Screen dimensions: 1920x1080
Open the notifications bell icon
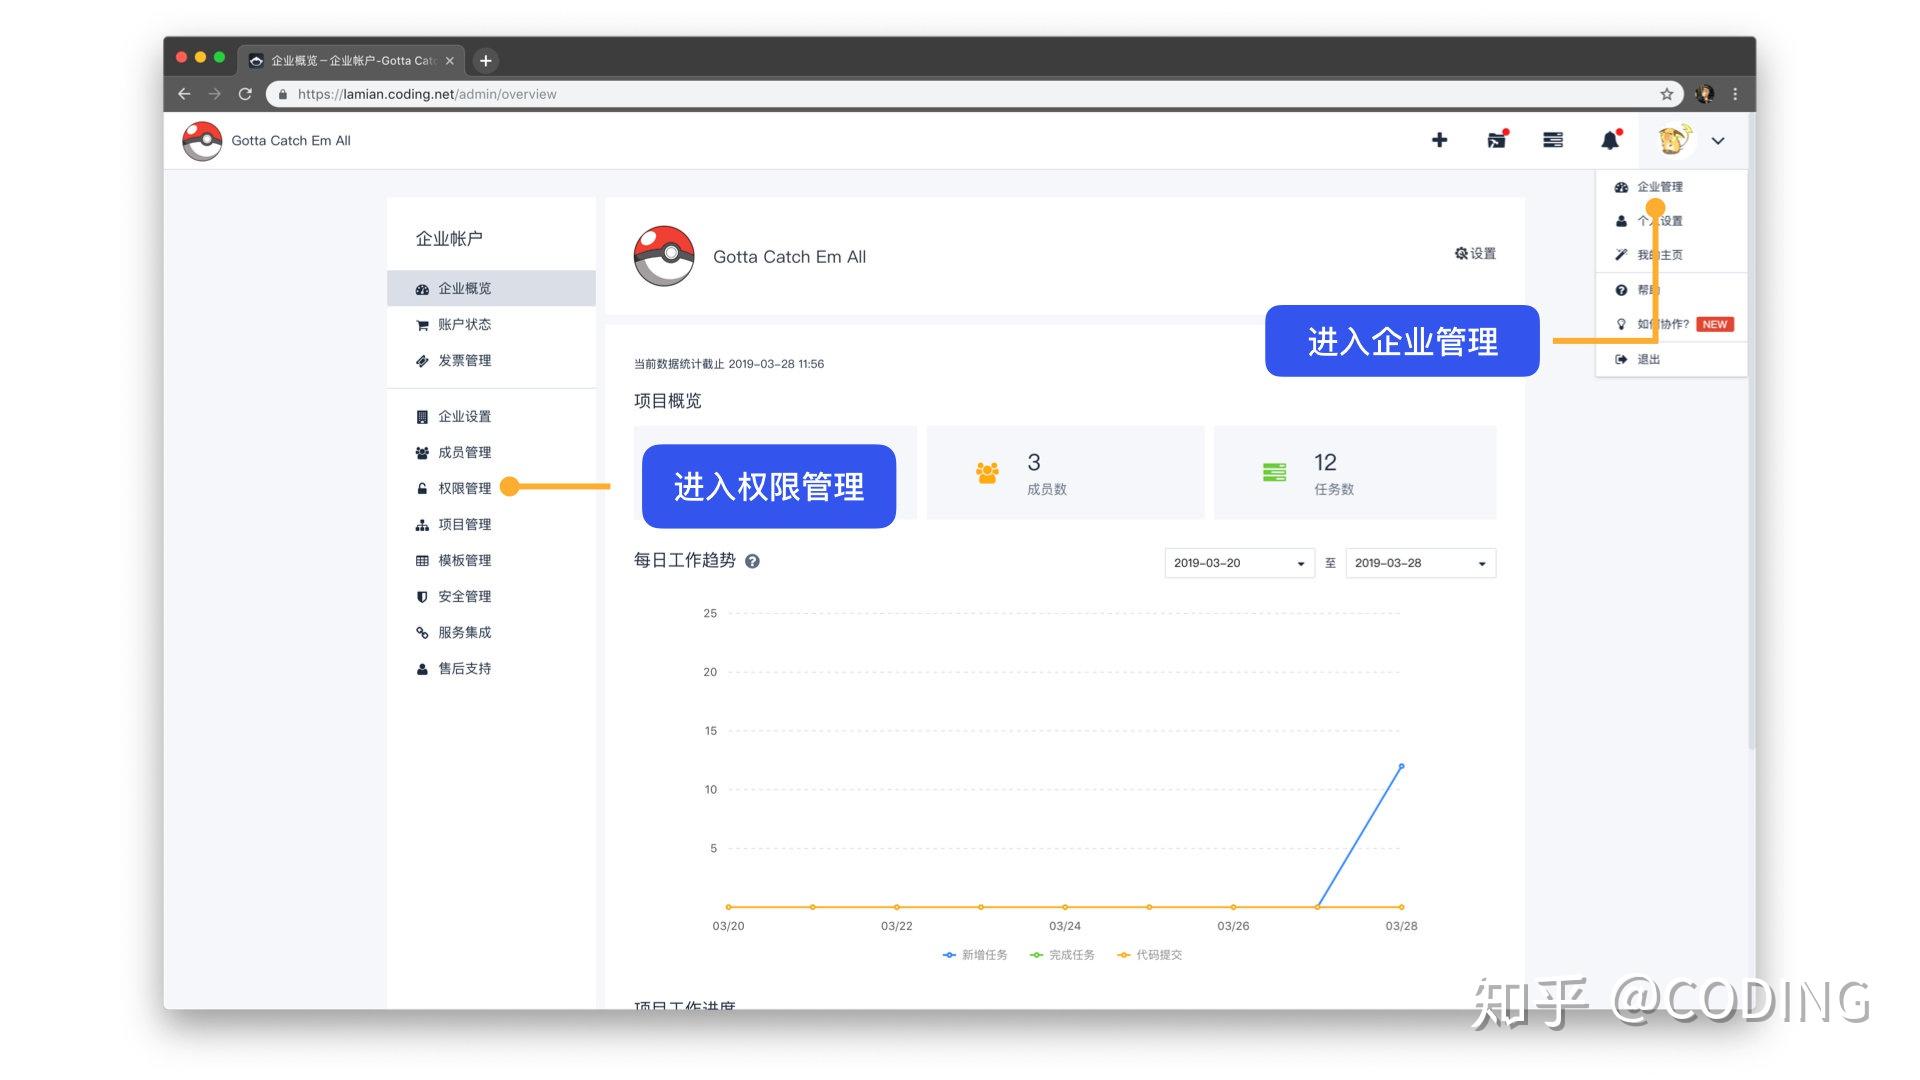pos(1610,140)
